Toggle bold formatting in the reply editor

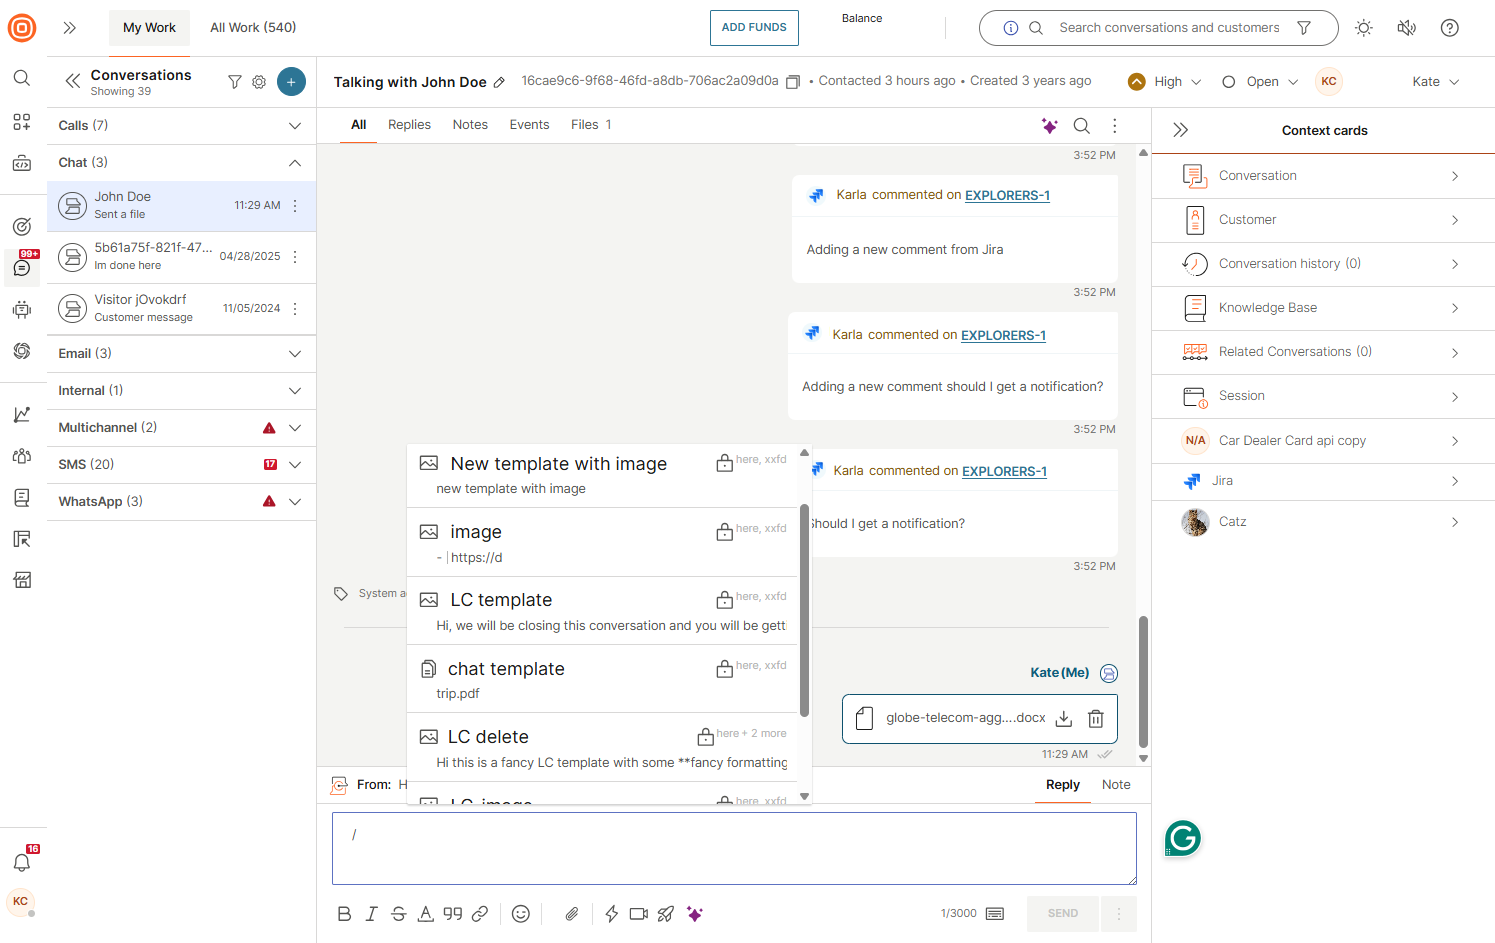(x=344, y=913)
